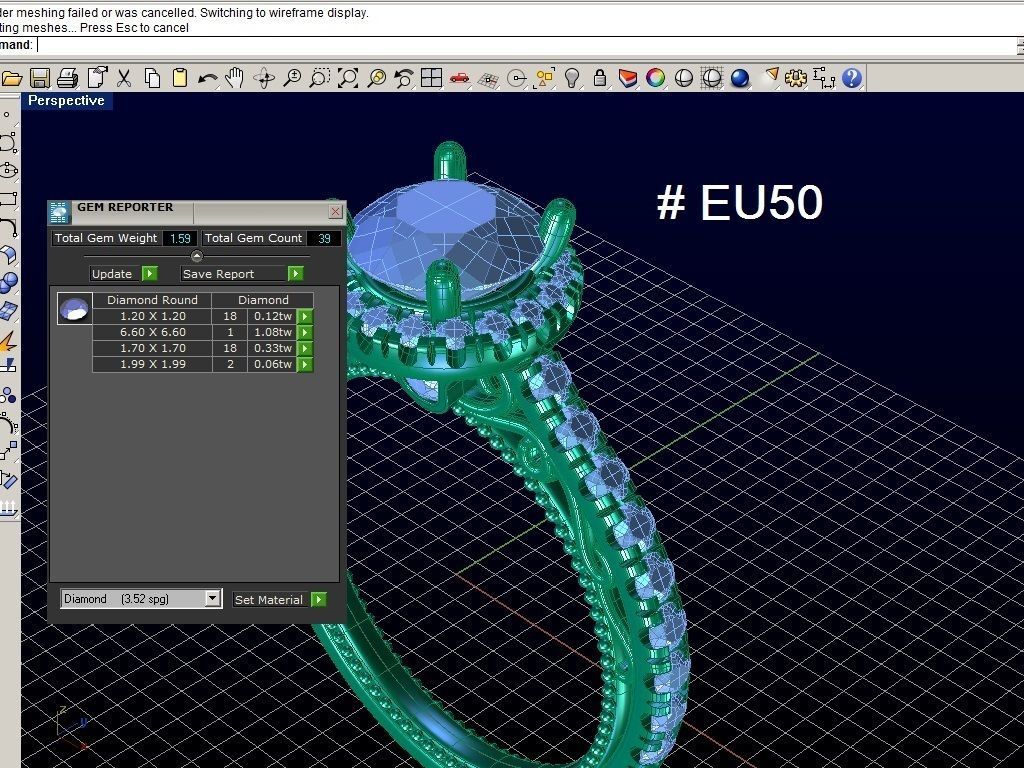The width and height of the screenshot is (1024, 768).
Task: Click green arrow for 1.70 X 1.70 row
Action: (305, 349)
